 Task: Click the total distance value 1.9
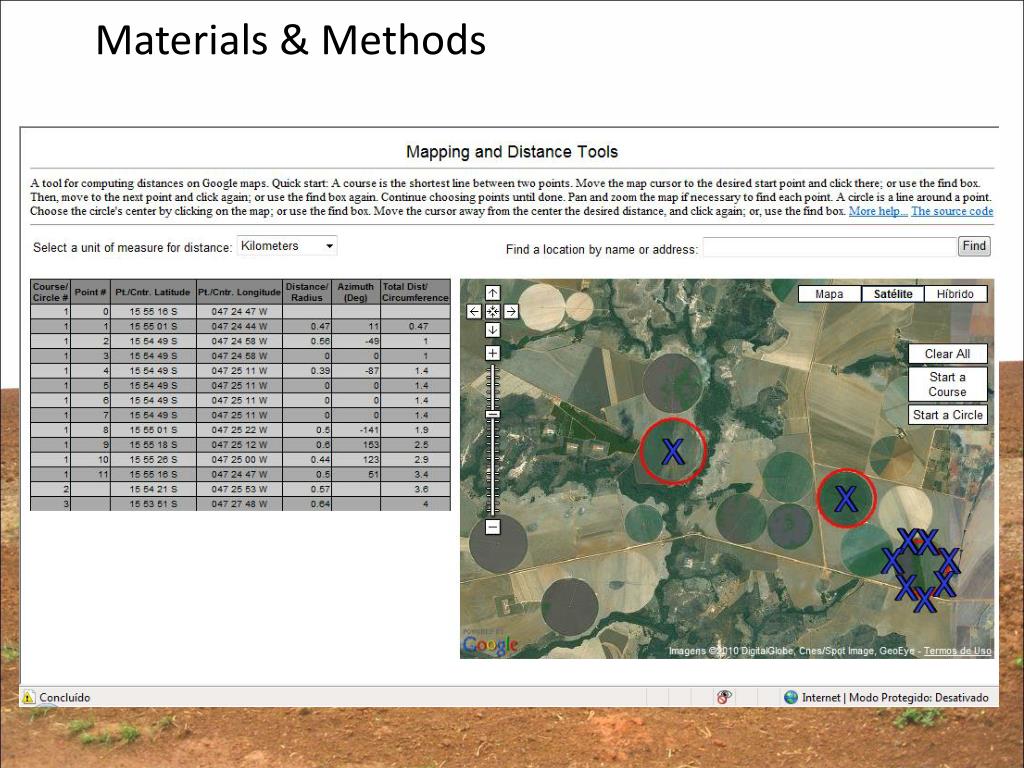[415, 430]
